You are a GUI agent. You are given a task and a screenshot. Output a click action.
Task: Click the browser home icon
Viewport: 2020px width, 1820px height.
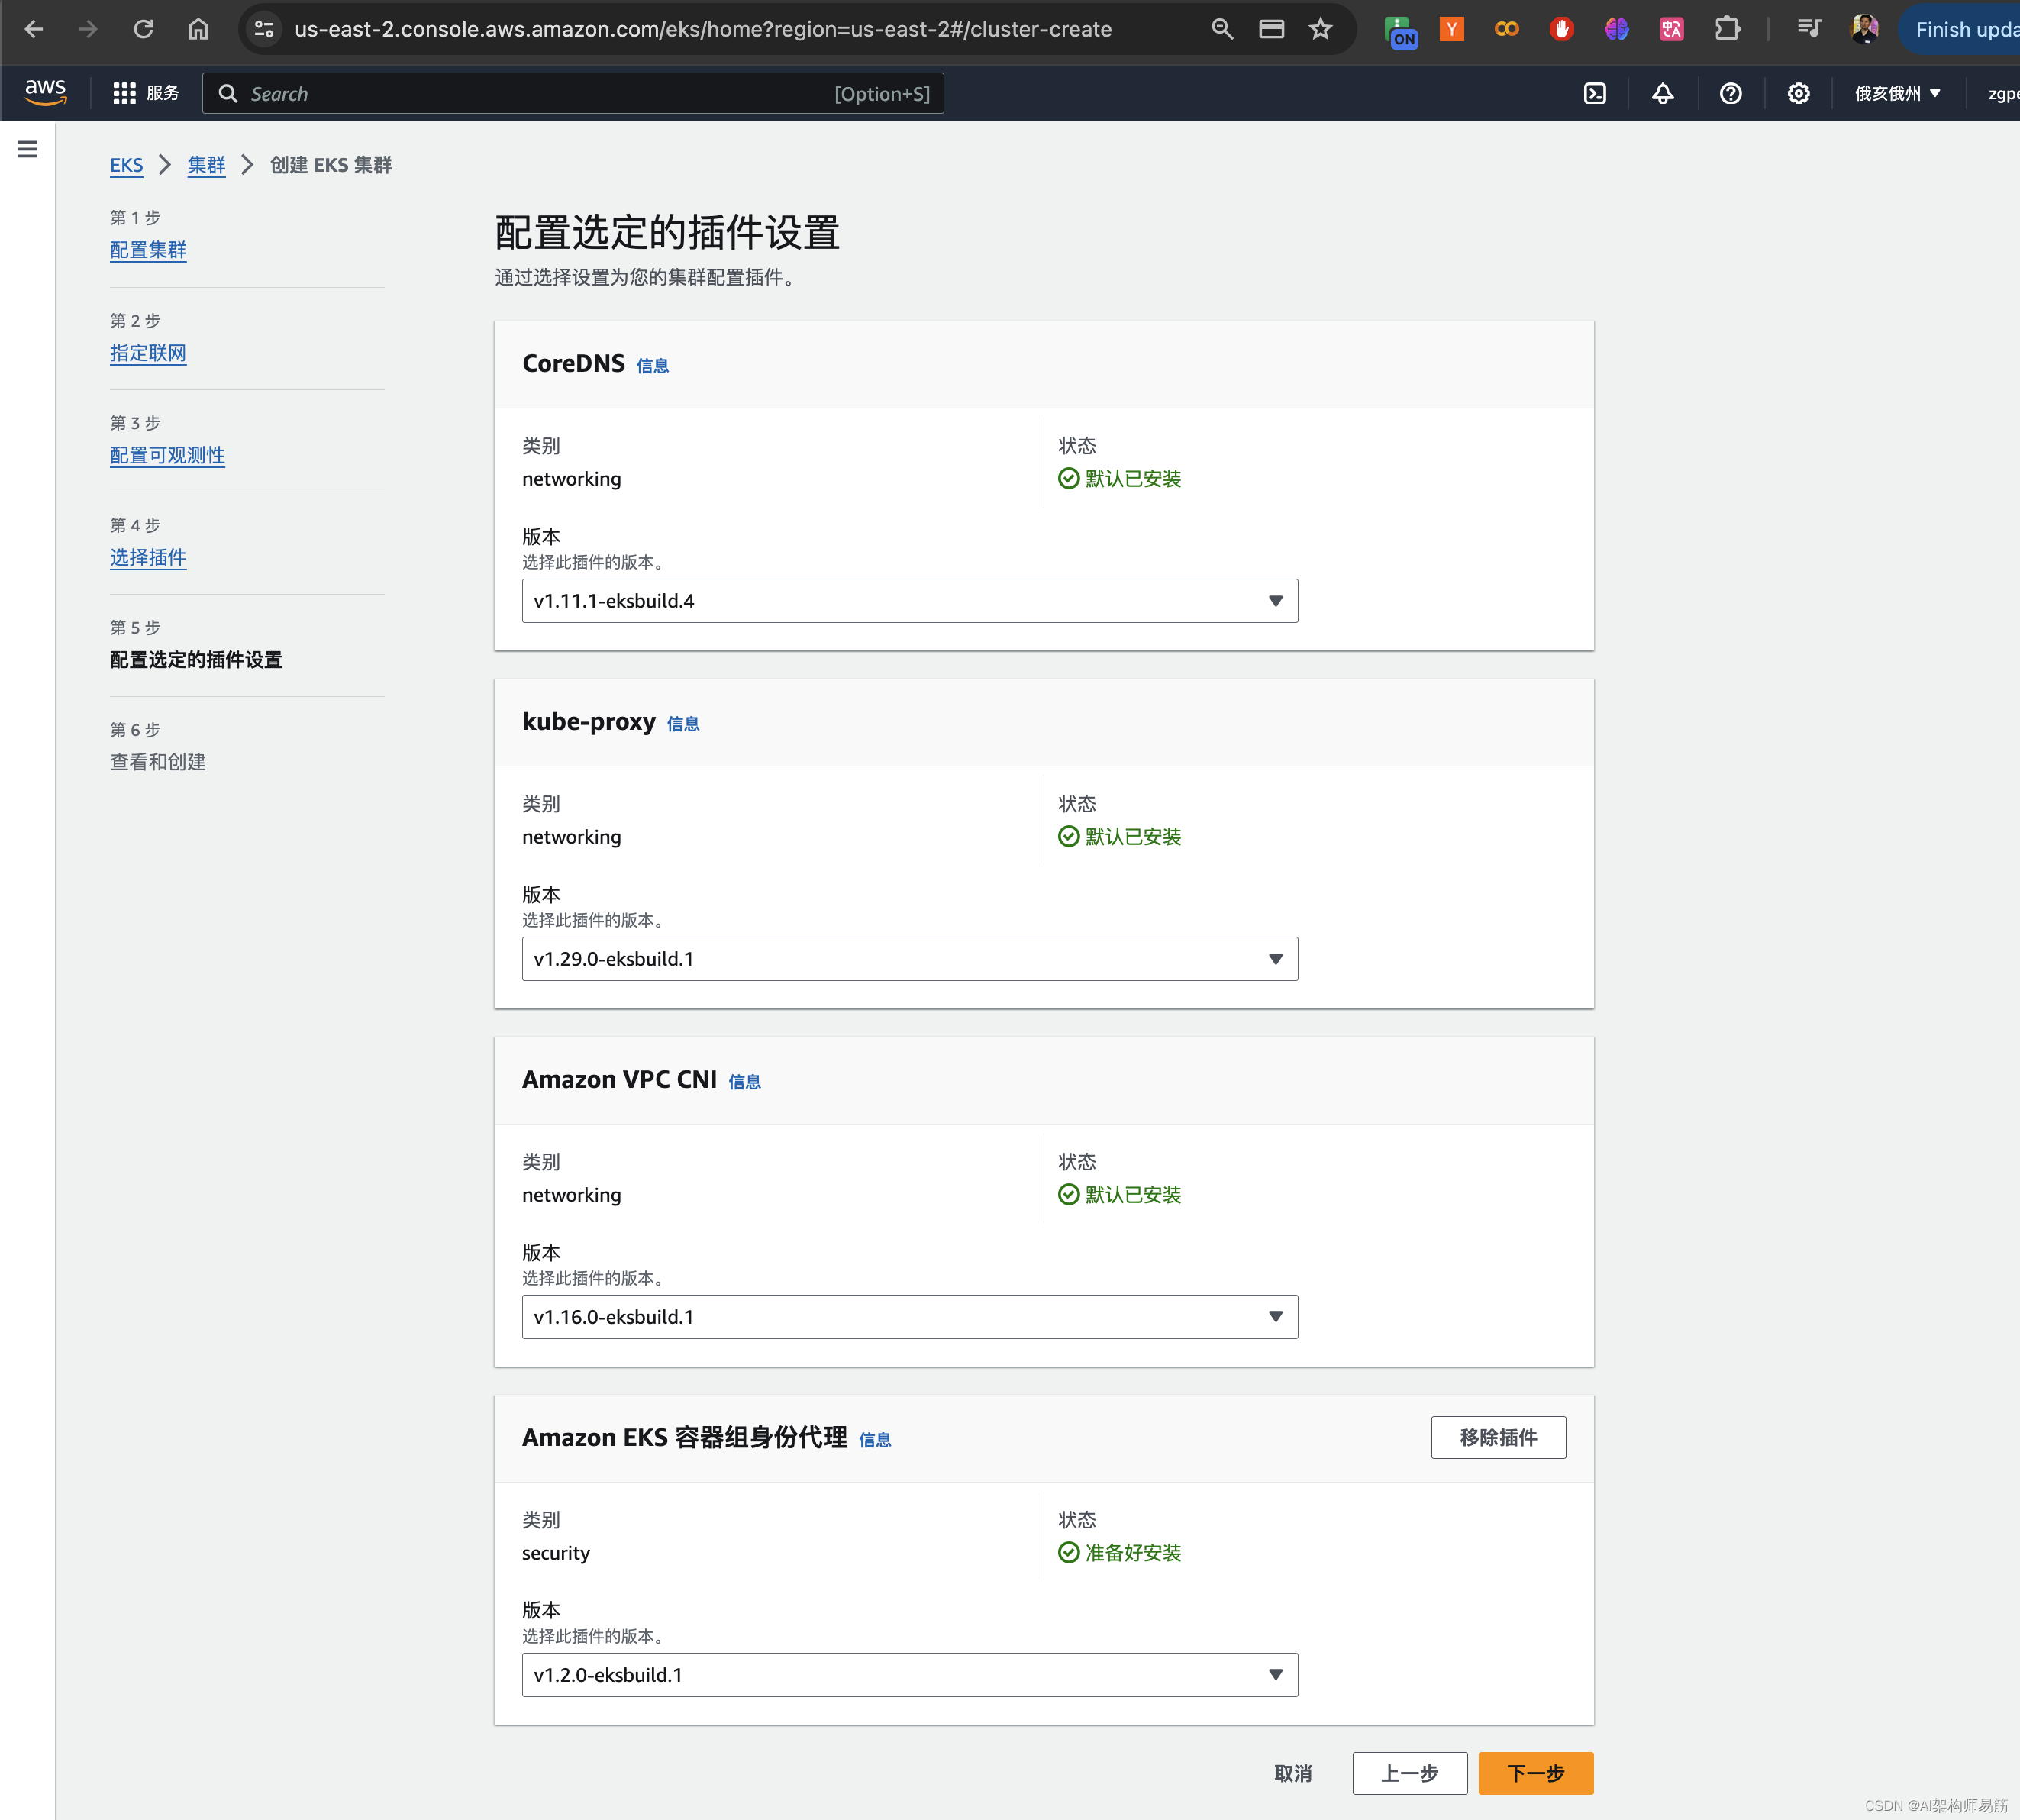click(198, 29)
